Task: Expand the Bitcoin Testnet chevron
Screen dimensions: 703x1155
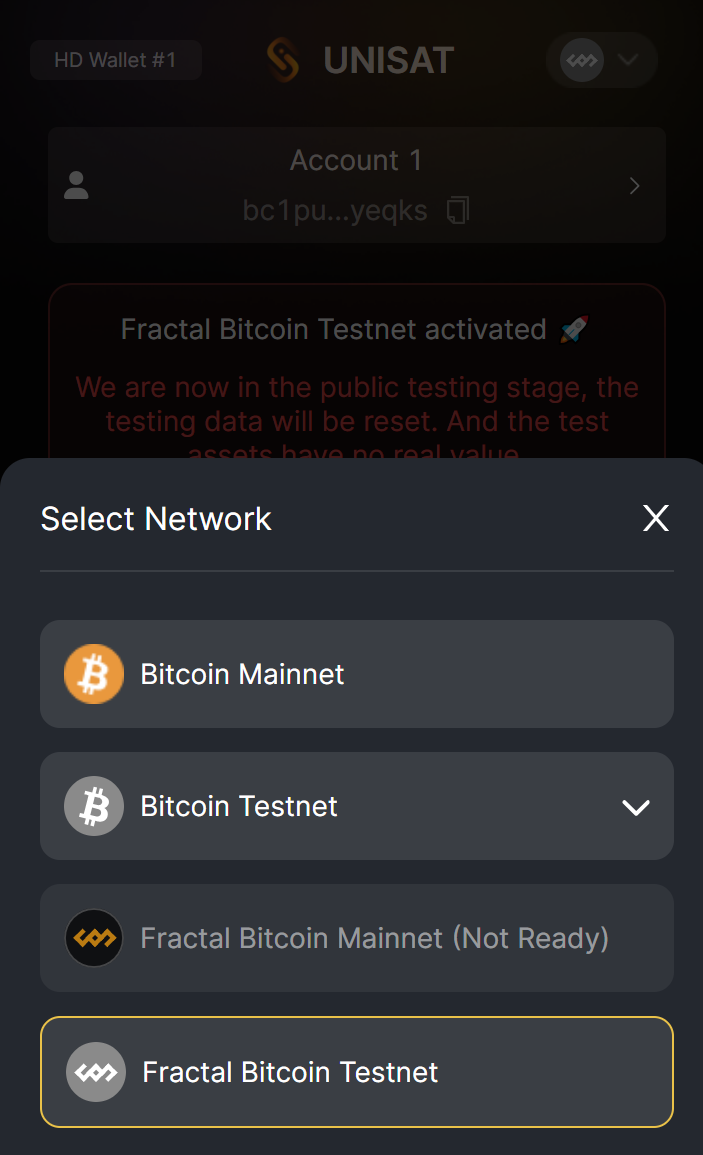Action: pyautogui.click(x=636, y=807)
